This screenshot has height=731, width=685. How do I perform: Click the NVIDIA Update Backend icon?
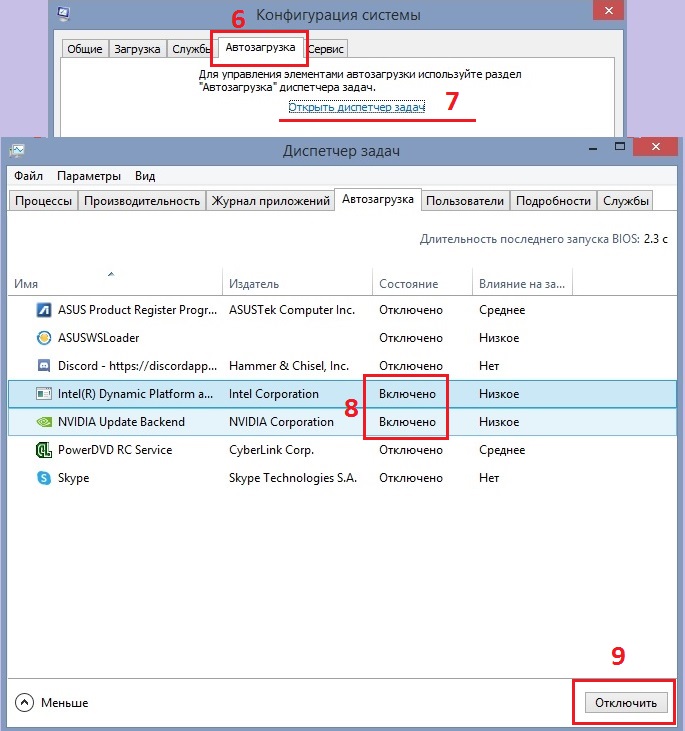[44, 422]
